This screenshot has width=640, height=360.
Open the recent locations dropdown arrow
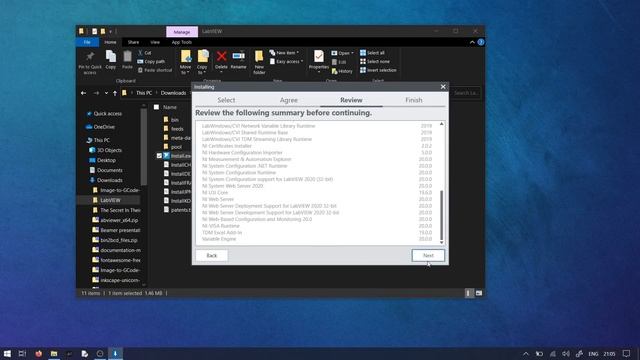[x=106, y=93]
